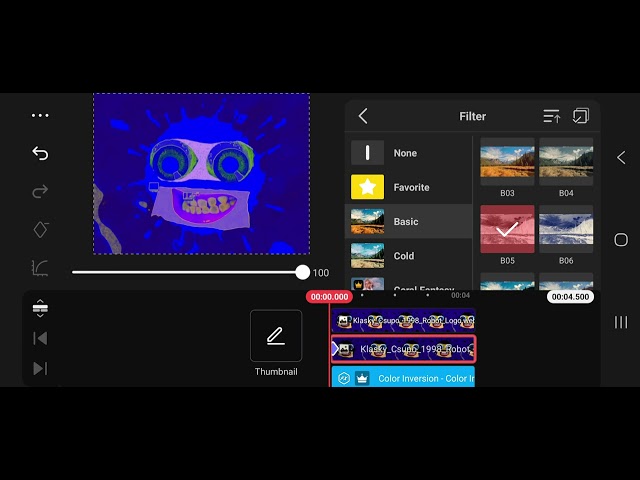Click the video preview canvas
The height and width of the screenshot is (480, 640).
[202, 174]
